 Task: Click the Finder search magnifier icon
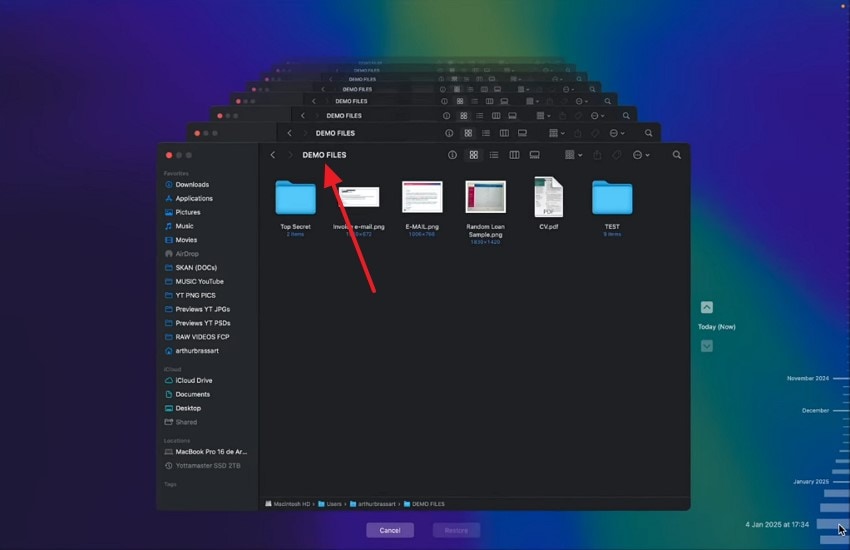(x=677, y=155)
